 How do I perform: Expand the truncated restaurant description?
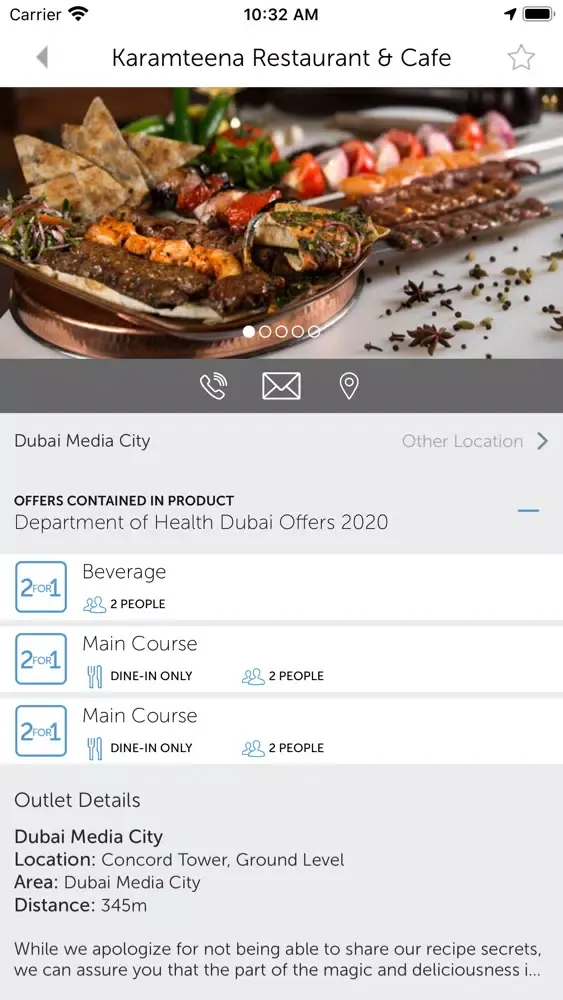[277, 959]
